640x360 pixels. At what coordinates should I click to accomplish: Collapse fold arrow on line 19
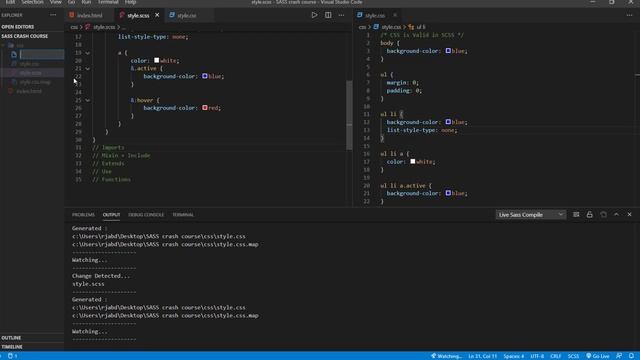tap(87, 53)
